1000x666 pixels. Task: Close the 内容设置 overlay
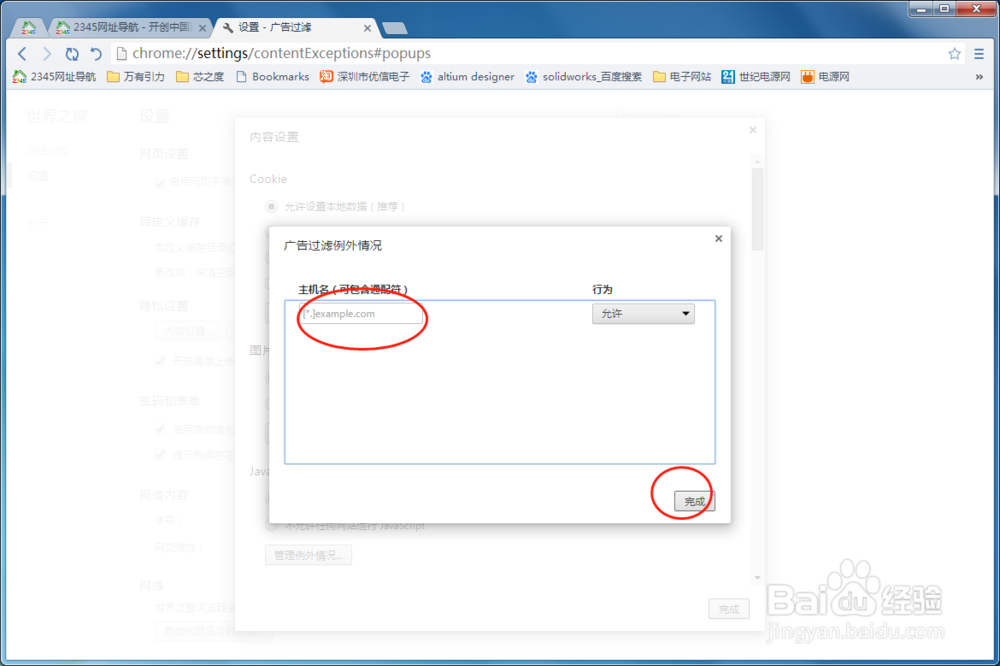click(x=753, y=130)
